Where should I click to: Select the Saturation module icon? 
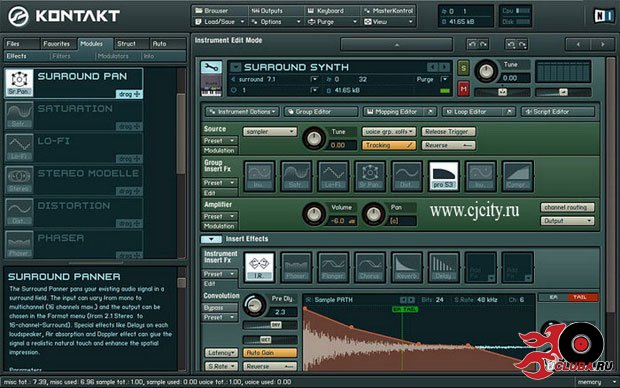(x=19, y=115)
